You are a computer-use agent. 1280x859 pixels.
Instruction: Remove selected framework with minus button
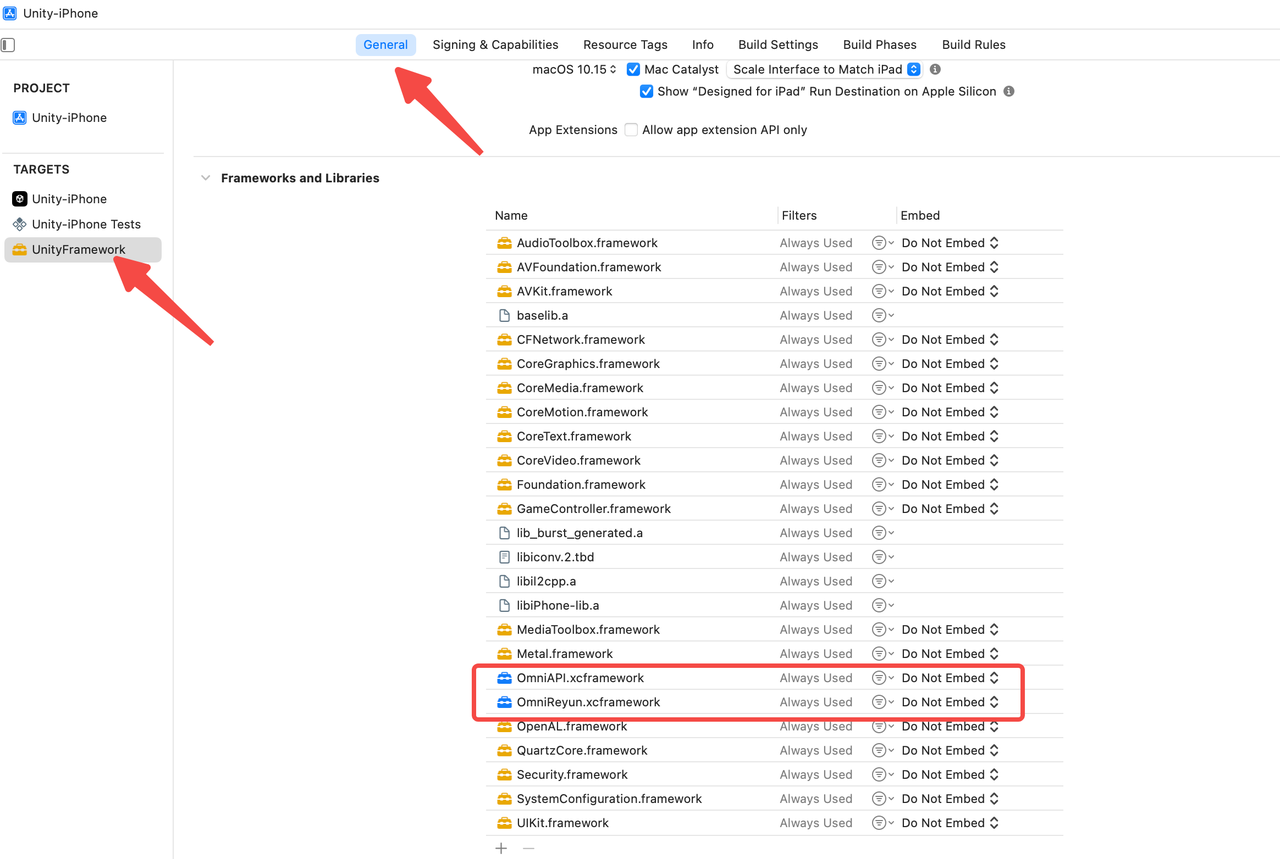[529, 848]
